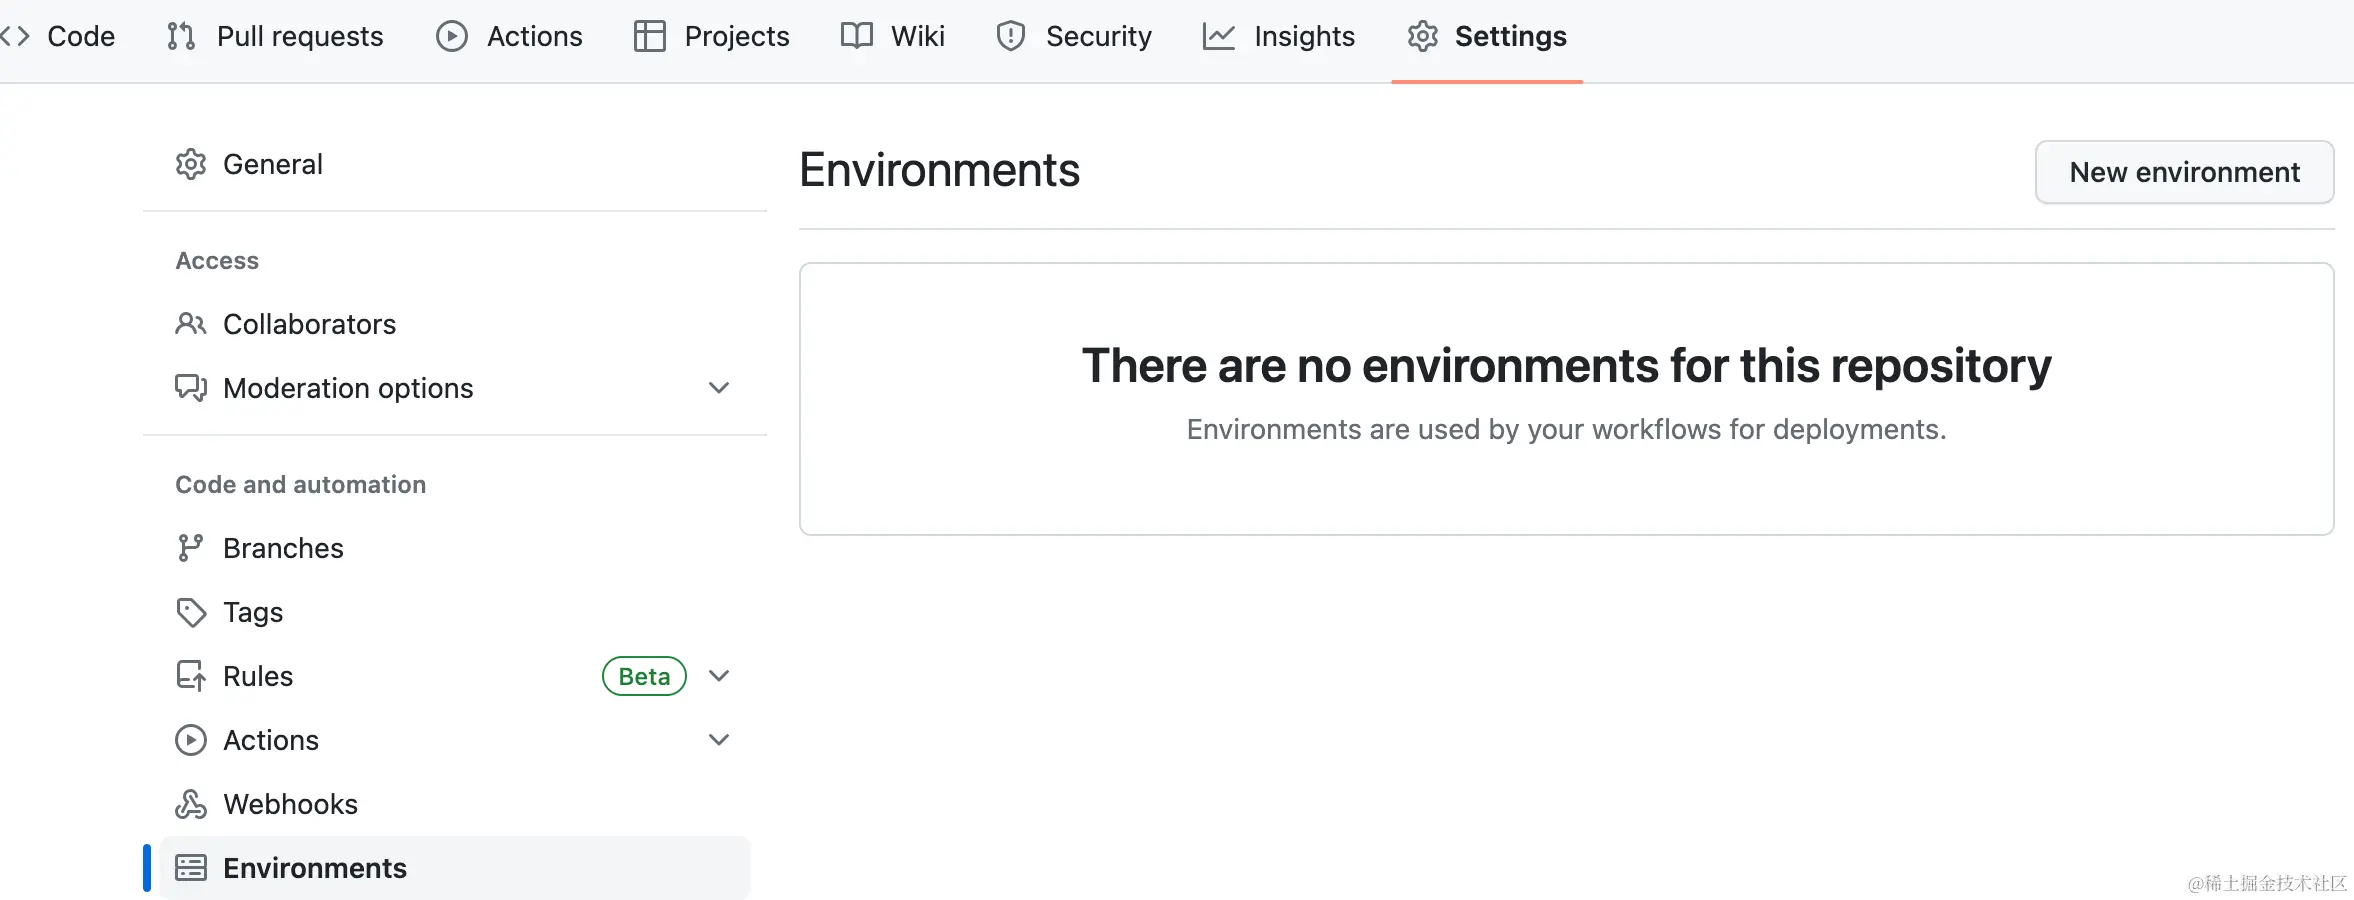Screen dimensions: 2354x900
Task: Click the sidebar Actions play icon
Action: click(191, 740)
